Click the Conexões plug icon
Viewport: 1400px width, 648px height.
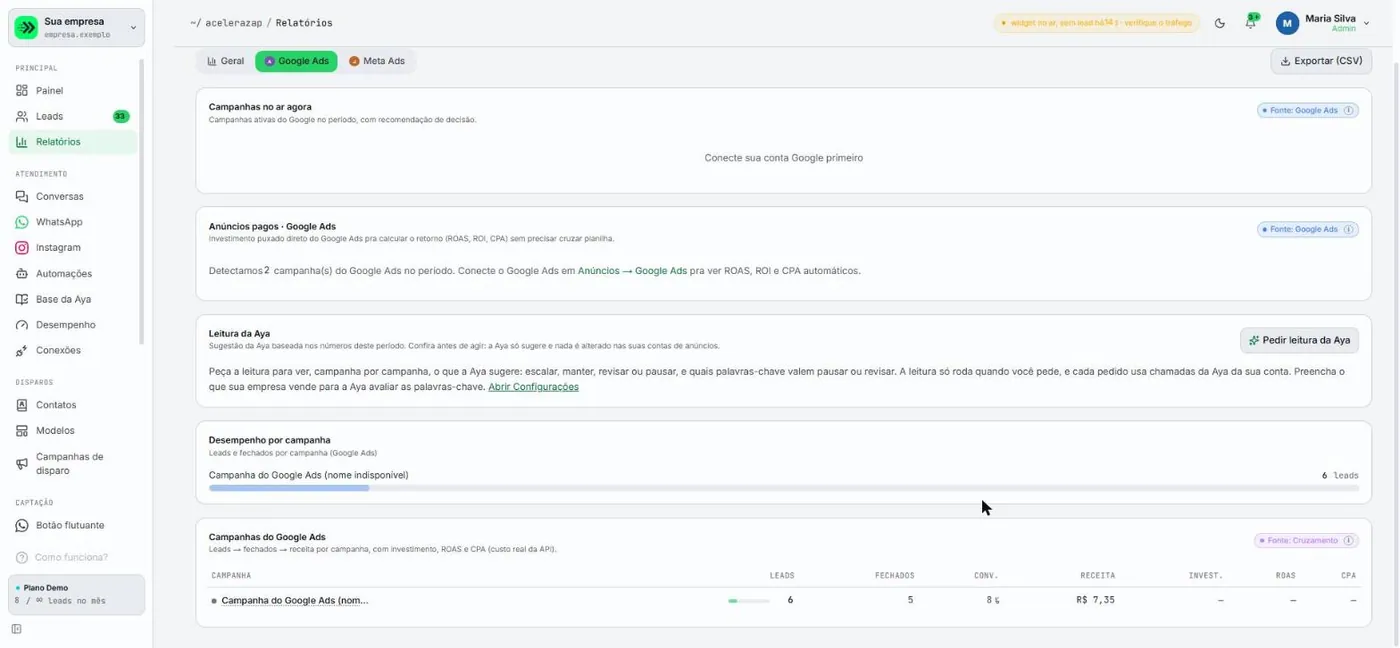point(22,351)
